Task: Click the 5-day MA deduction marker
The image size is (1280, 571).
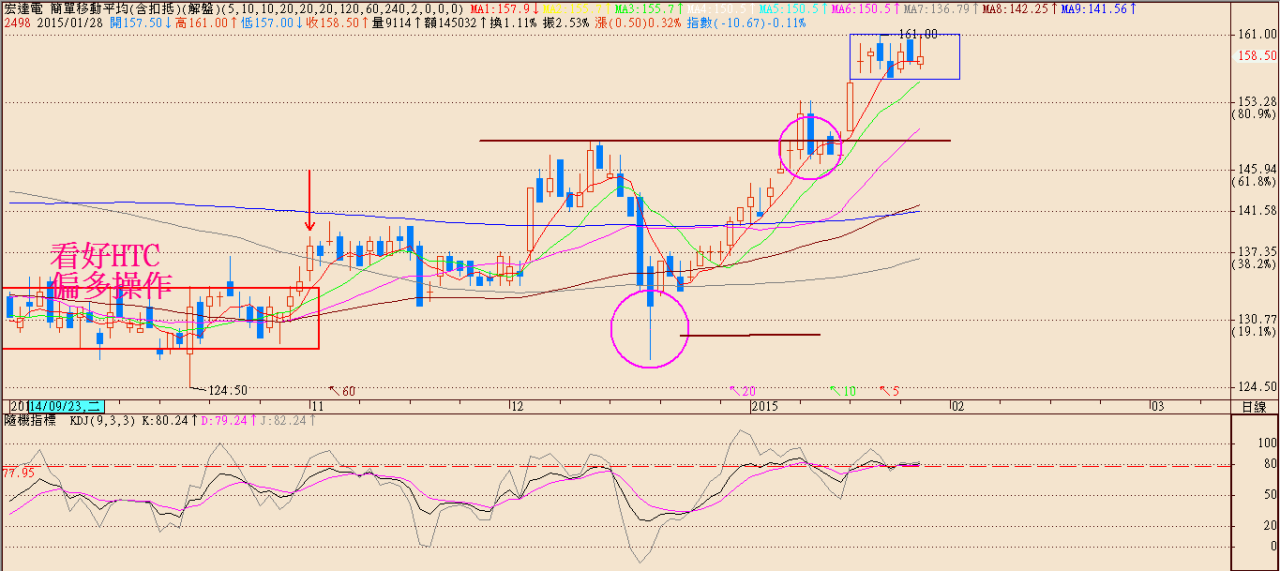Action: click(889, 391)
